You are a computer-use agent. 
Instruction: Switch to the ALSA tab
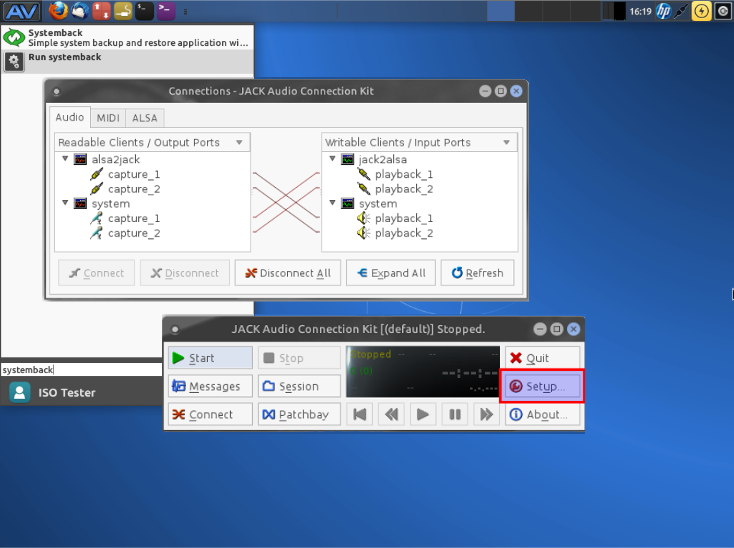tap(145, 118)
